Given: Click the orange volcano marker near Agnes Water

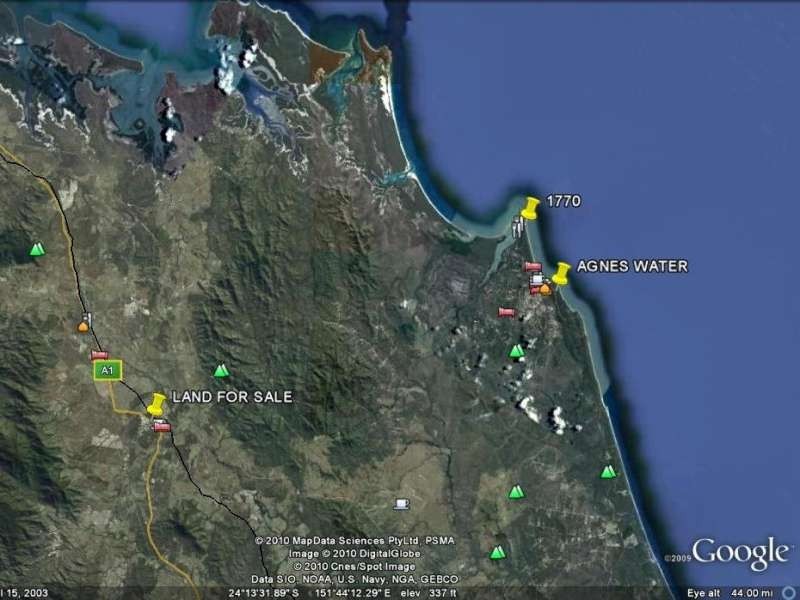Looking at the screenshot, I should (x=544, y=290).
